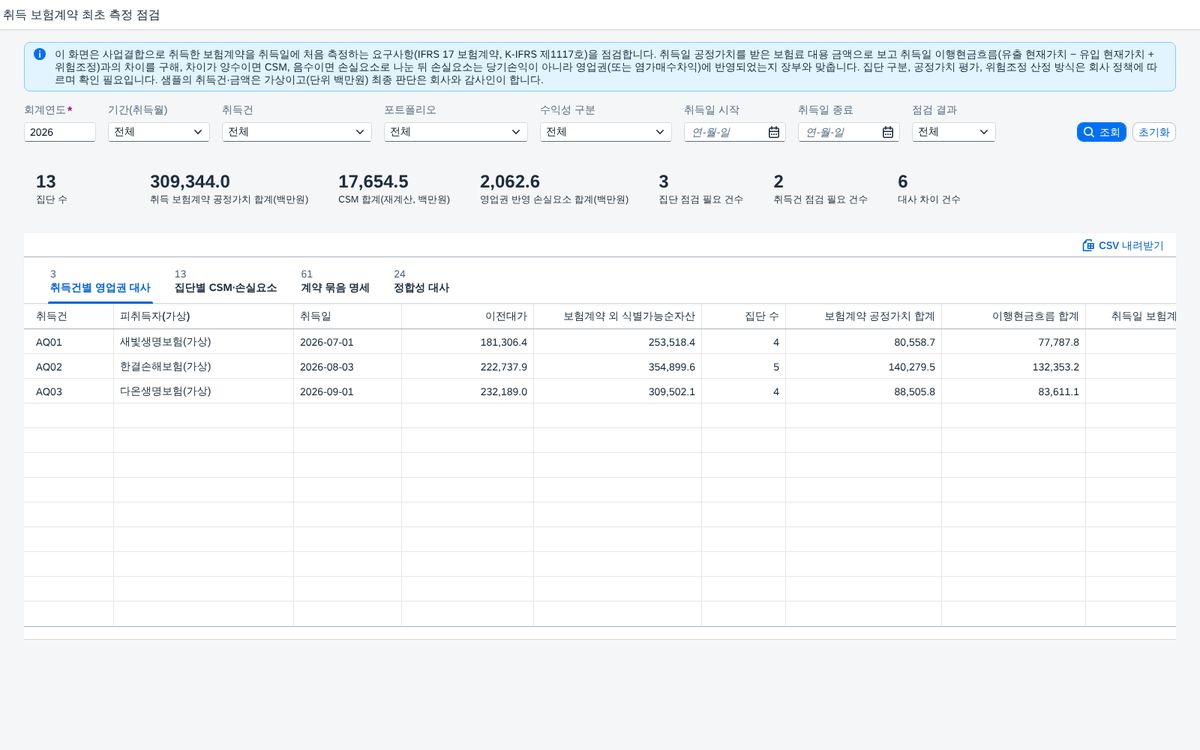Image resolution: width=1200 pixels, height=750 pixels.
Task: Open calendar picker for 취득일 종료
Action: tap(888, 132)
